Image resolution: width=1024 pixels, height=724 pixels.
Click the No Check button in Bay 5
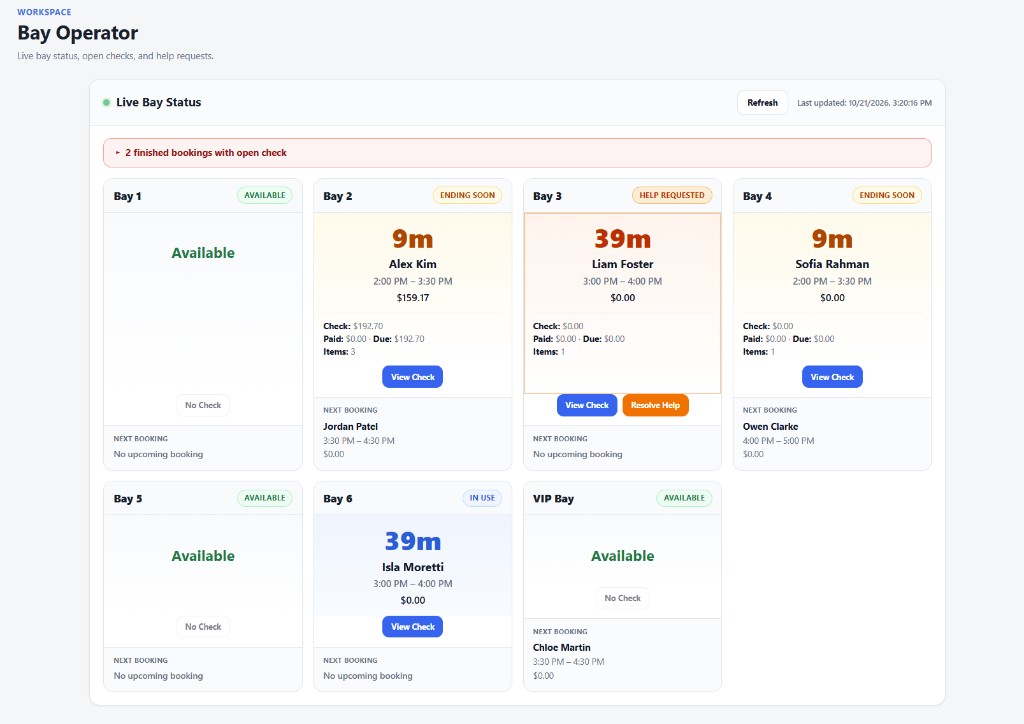click(203, 627)
